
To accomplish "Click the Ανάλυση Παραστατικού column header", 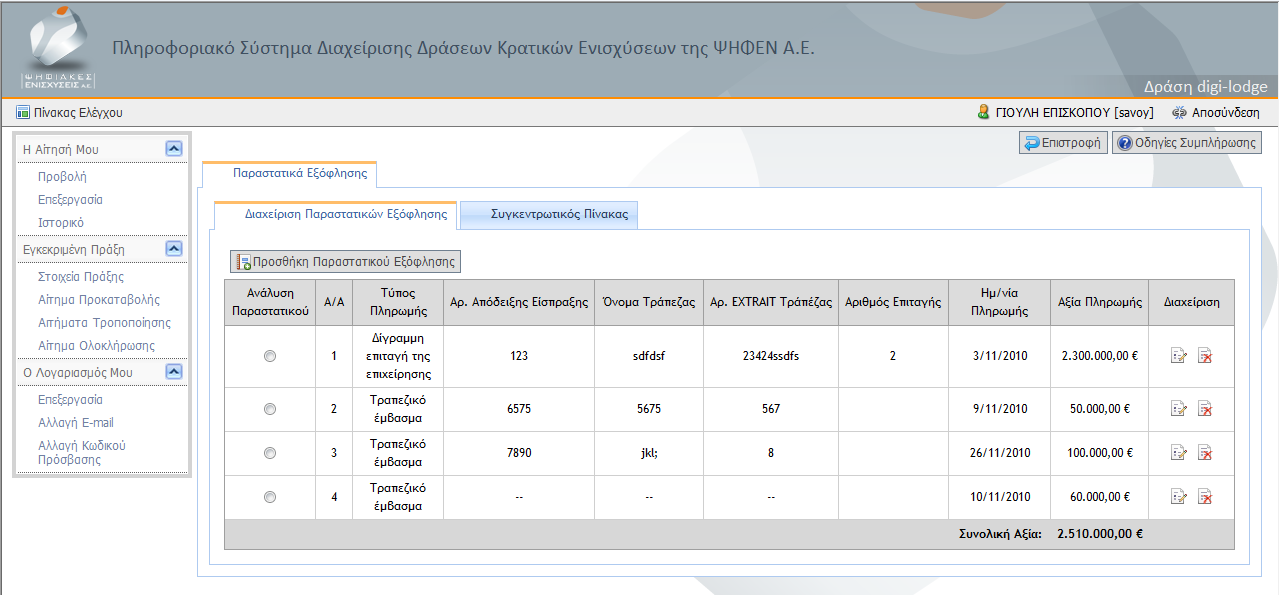I will pos(270,302).
